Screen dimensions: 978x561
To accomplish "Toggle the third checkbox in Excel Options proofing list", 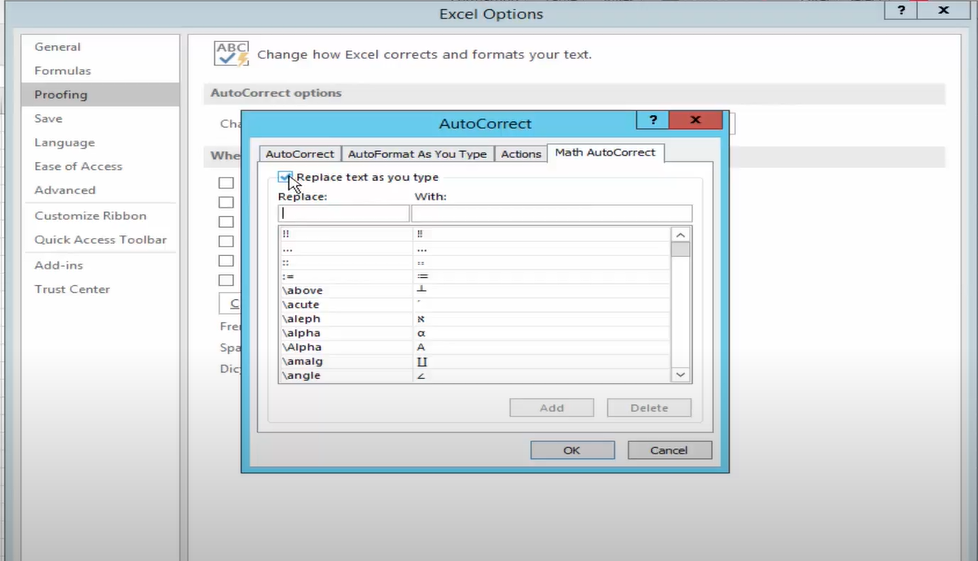I will pyautogui.click(x=226, y=222).
